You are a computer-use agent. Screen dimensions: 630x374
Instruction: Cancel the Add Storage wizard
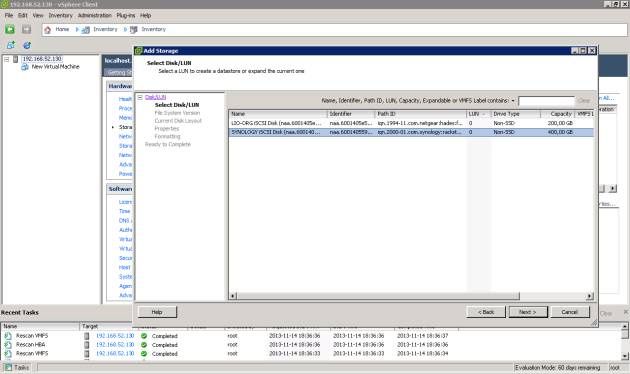tap(570, 312)
